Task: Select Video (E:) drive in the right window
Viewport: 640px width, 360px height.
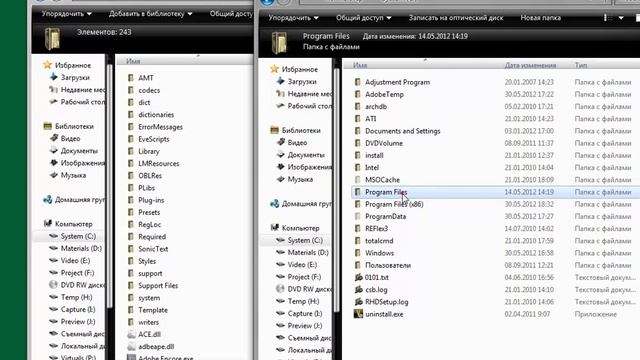Action: [302, 265]
